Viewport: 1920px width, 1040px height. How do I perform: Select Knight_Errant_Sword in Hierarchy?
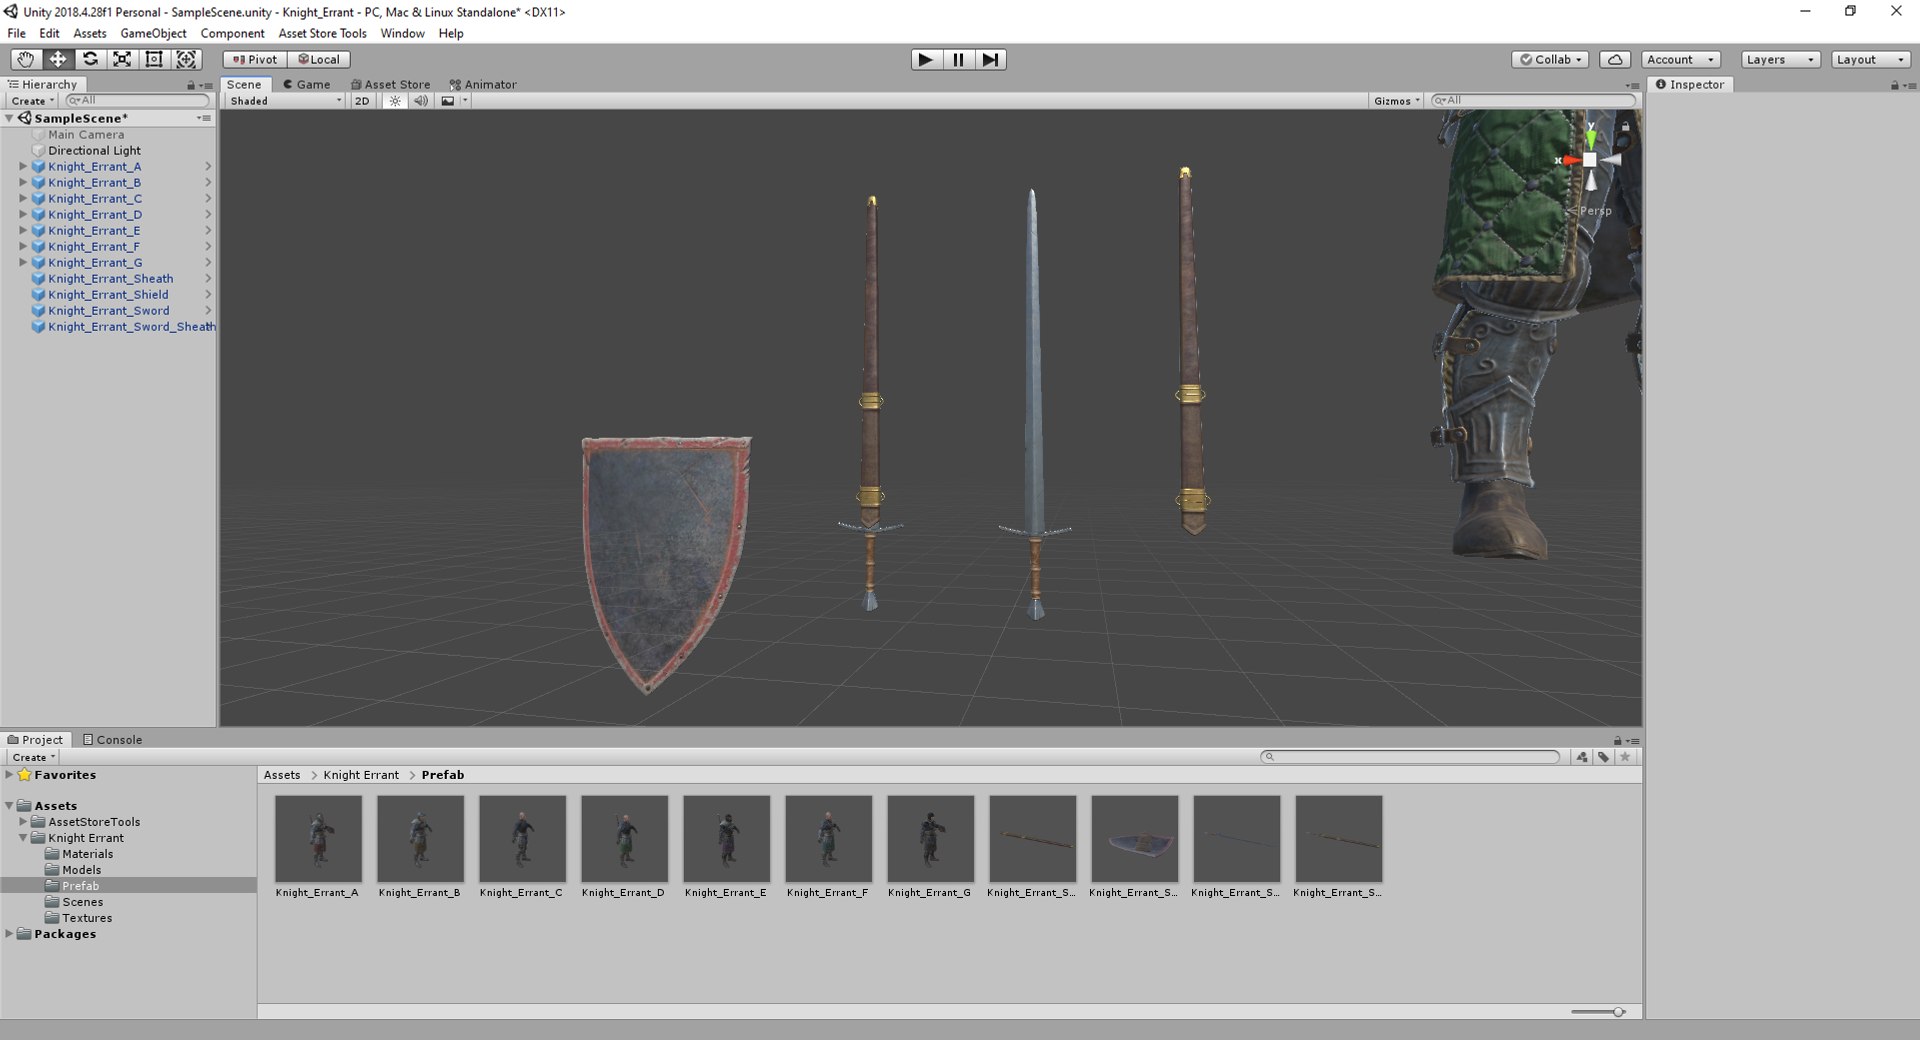coord(108,311)
